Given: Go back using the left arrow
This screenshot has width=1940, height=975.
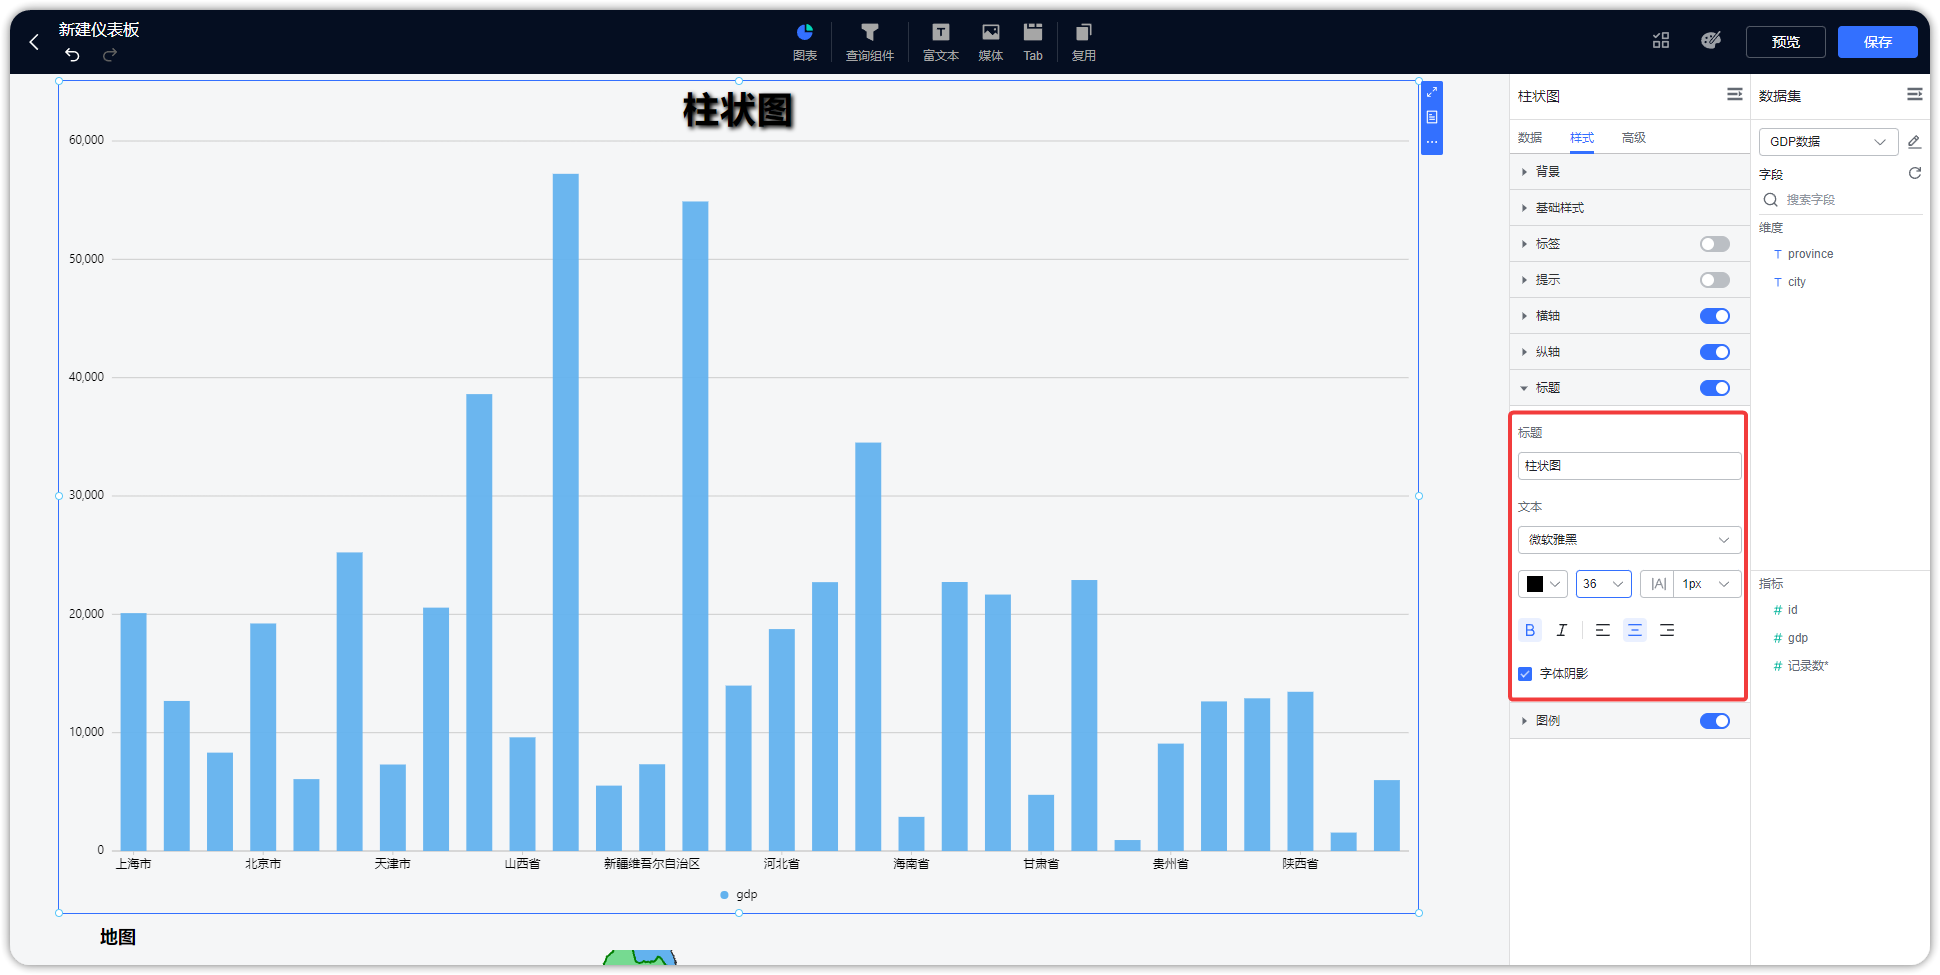Looking at the screenshot, I should click(x=34, y=42).
